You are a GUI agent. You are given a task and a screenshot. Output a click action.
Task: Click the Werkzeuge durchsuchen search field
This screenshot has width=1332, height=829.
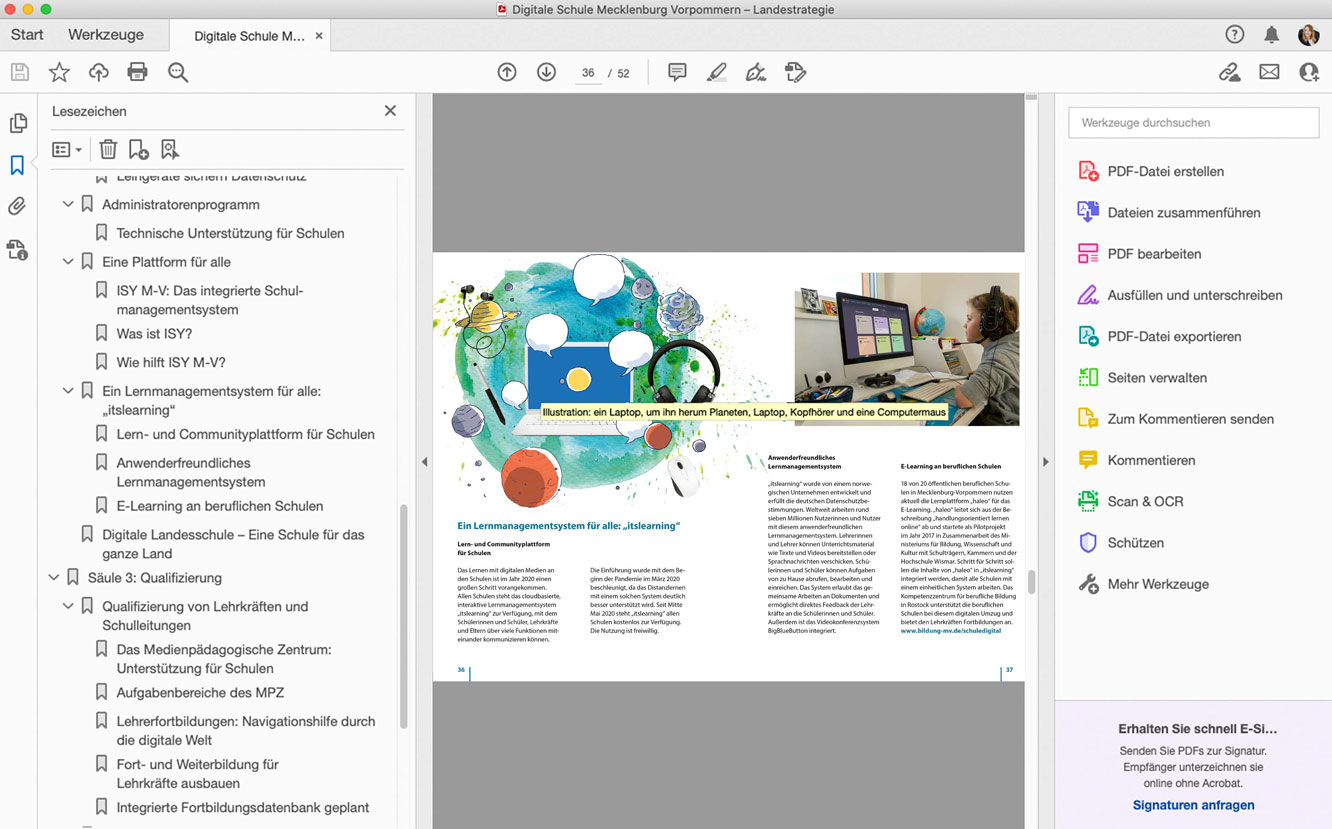(x=1194, y=123)
